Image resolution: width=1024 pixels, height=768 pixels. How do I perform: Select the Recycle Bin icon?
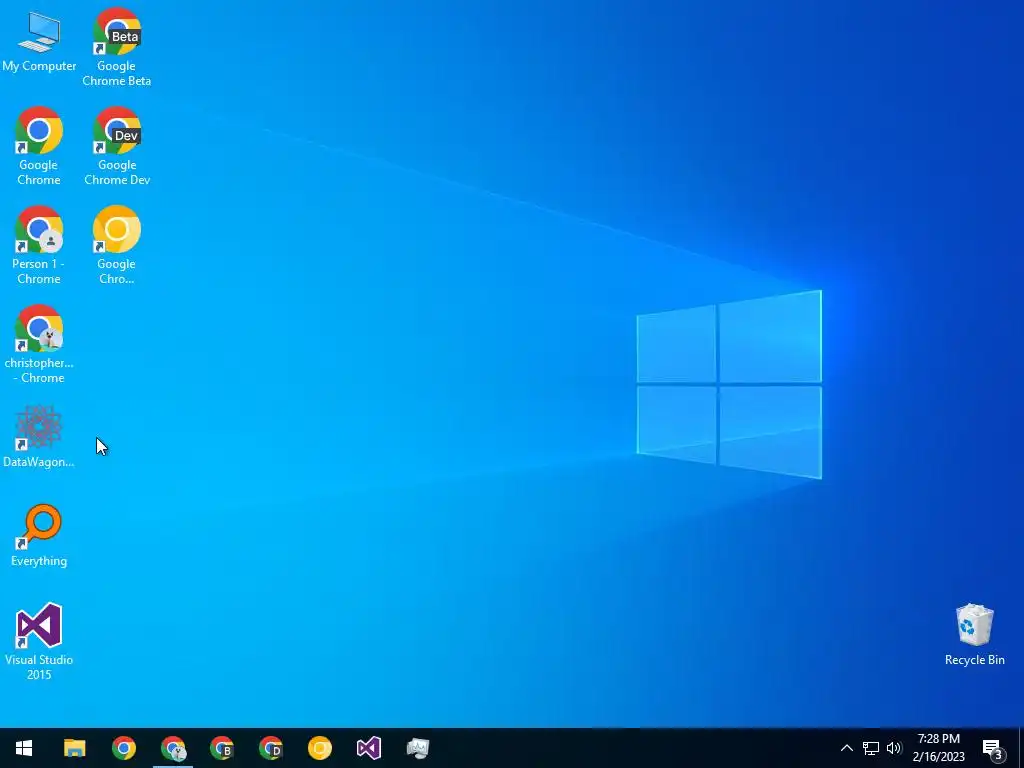(974, 635)
